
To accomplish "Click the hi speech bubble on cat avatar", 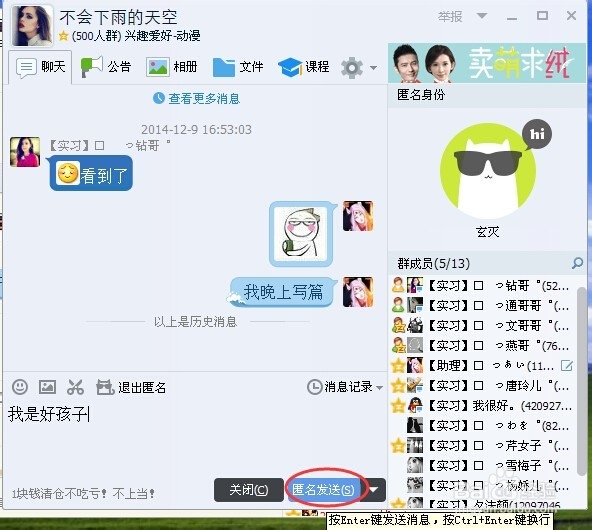I will click(537, 134).
